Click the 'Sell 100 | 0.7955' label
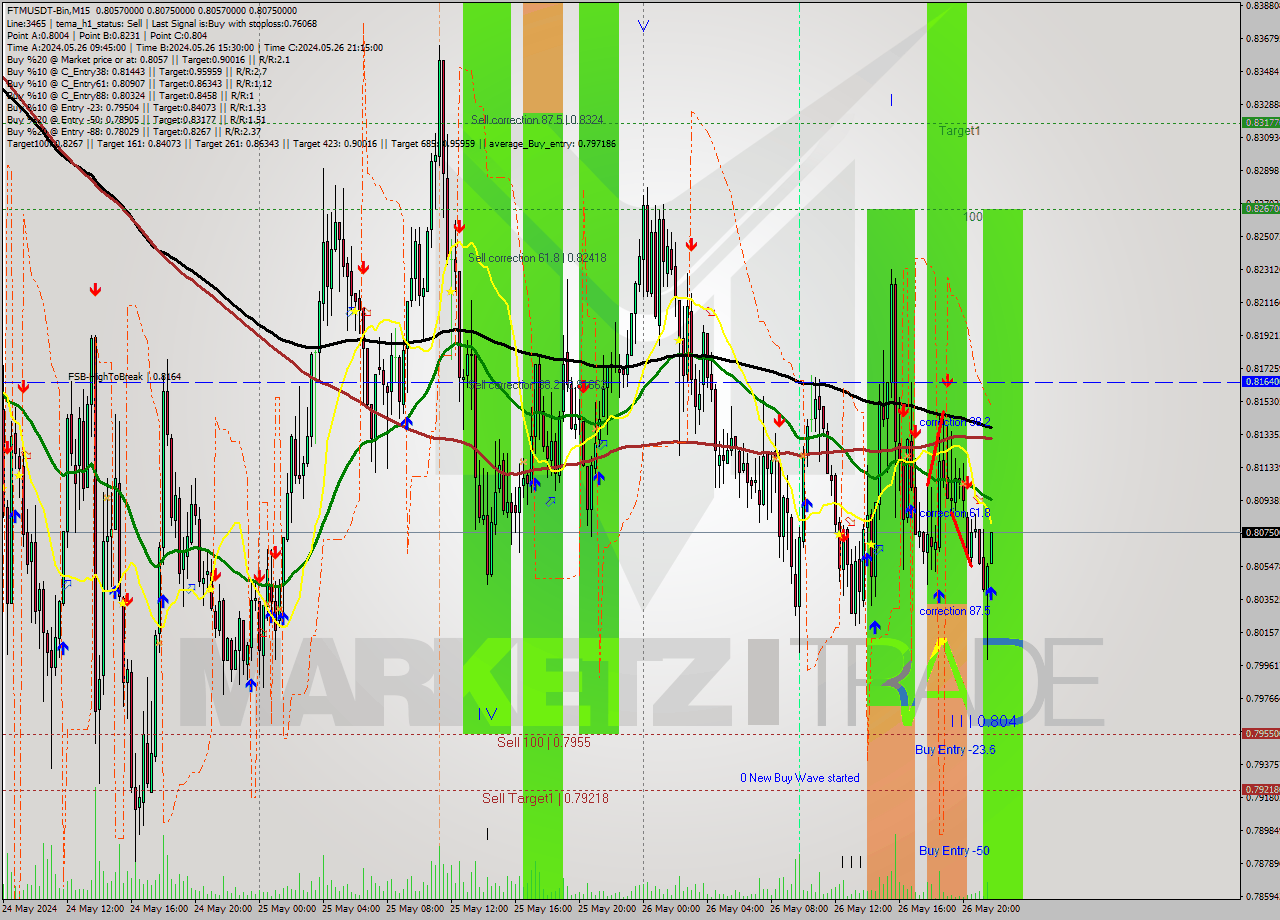The height and width of the screenshot is (920, 1280). (543, 743)
